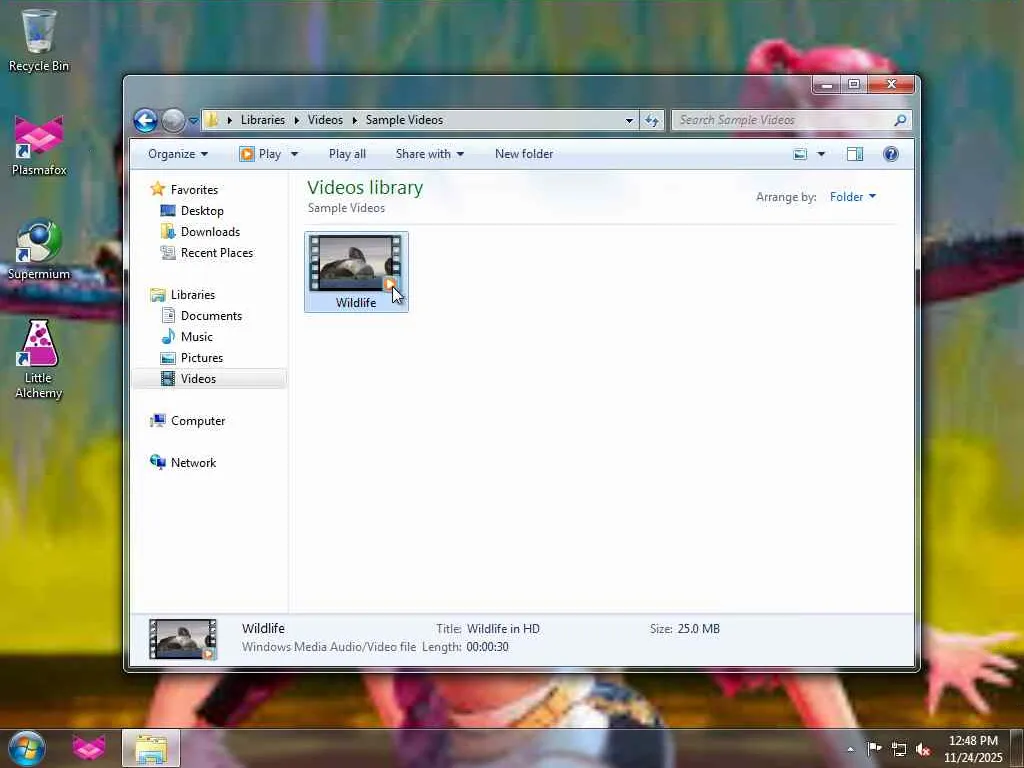Click the magnifier search icon

point(901,120)
